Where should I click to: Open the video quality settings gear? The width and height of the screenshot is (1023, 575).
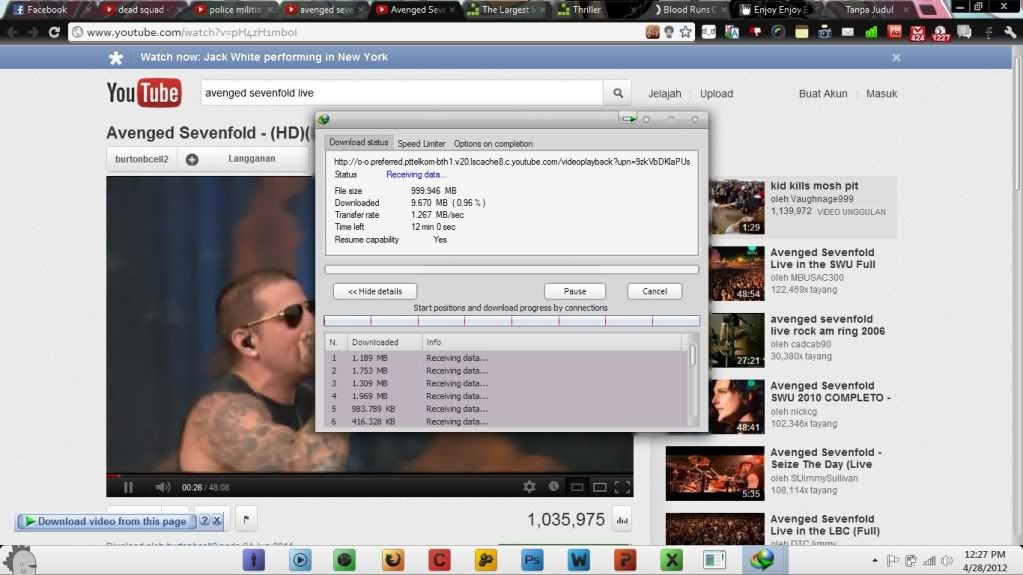tap(529, 486)
